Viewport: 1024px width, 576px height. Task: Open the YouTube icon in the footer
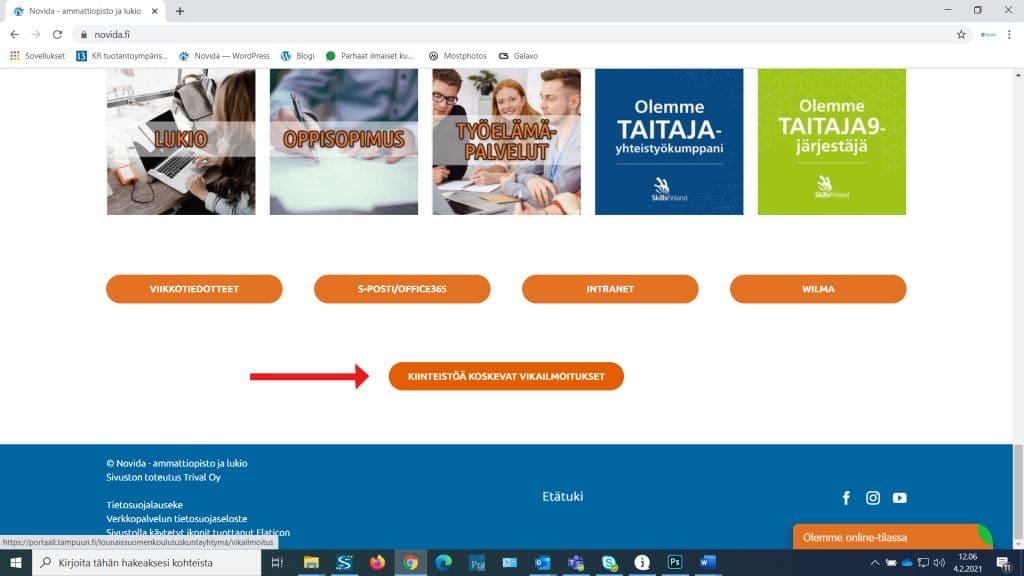point(900,498)
